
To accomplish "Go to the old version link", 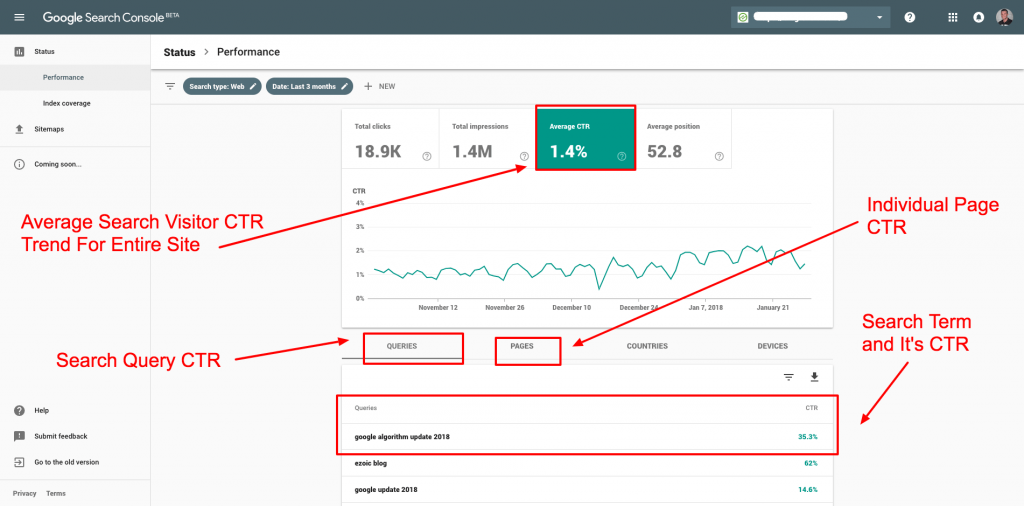I will (67, 462).
